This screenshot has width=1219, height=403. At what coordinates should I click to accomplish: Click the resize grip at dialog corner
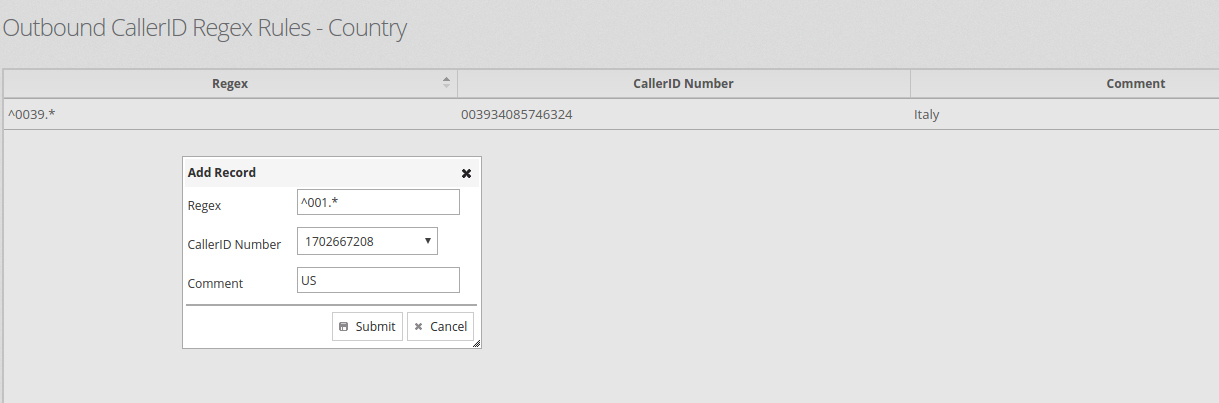476,343
